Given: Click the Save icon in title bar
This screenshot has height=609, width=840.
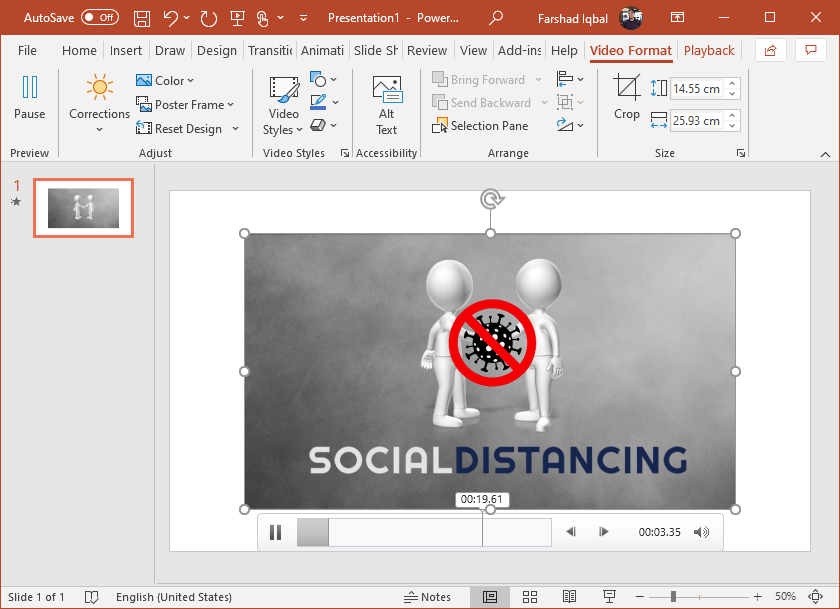Looking at the screenshot, I should [x=142, y=18].
